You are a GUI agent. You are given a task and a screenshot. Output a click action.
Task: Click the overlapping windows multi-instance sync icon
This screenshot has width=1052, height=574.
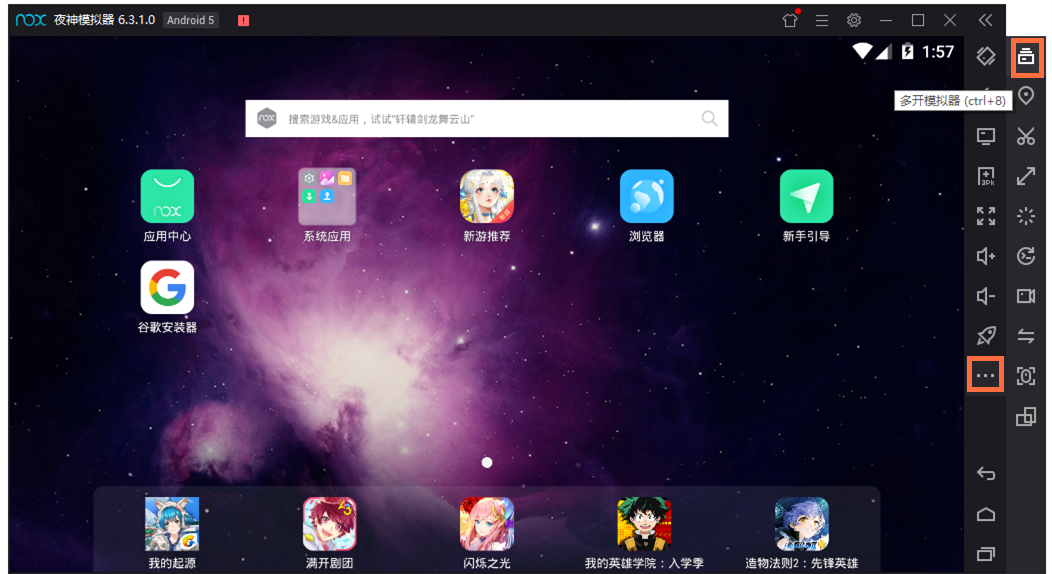[x=1026, y=417]
